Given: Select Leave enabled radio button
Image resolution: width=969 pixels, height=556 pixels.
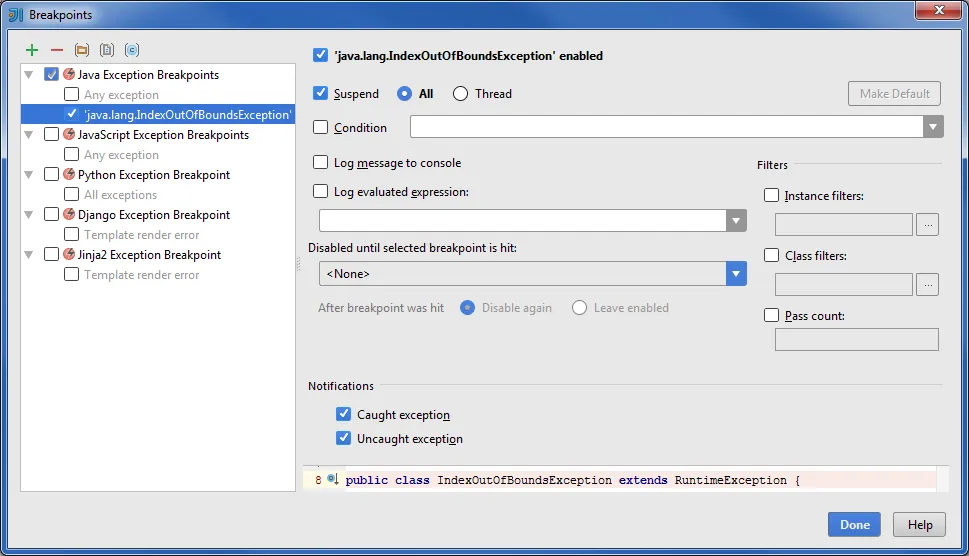Looking at the screenshot, I should click(x=579, y=308).
